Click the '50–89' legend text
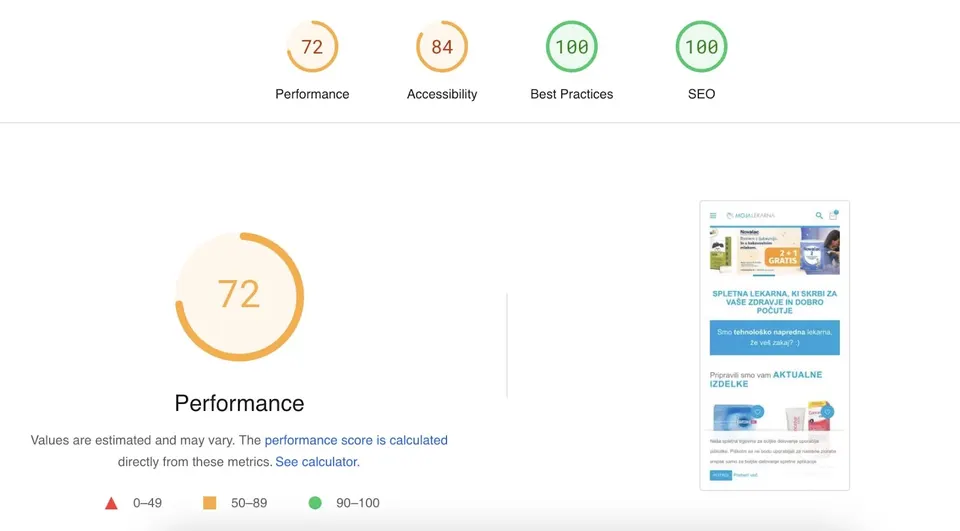 [249, 503]
